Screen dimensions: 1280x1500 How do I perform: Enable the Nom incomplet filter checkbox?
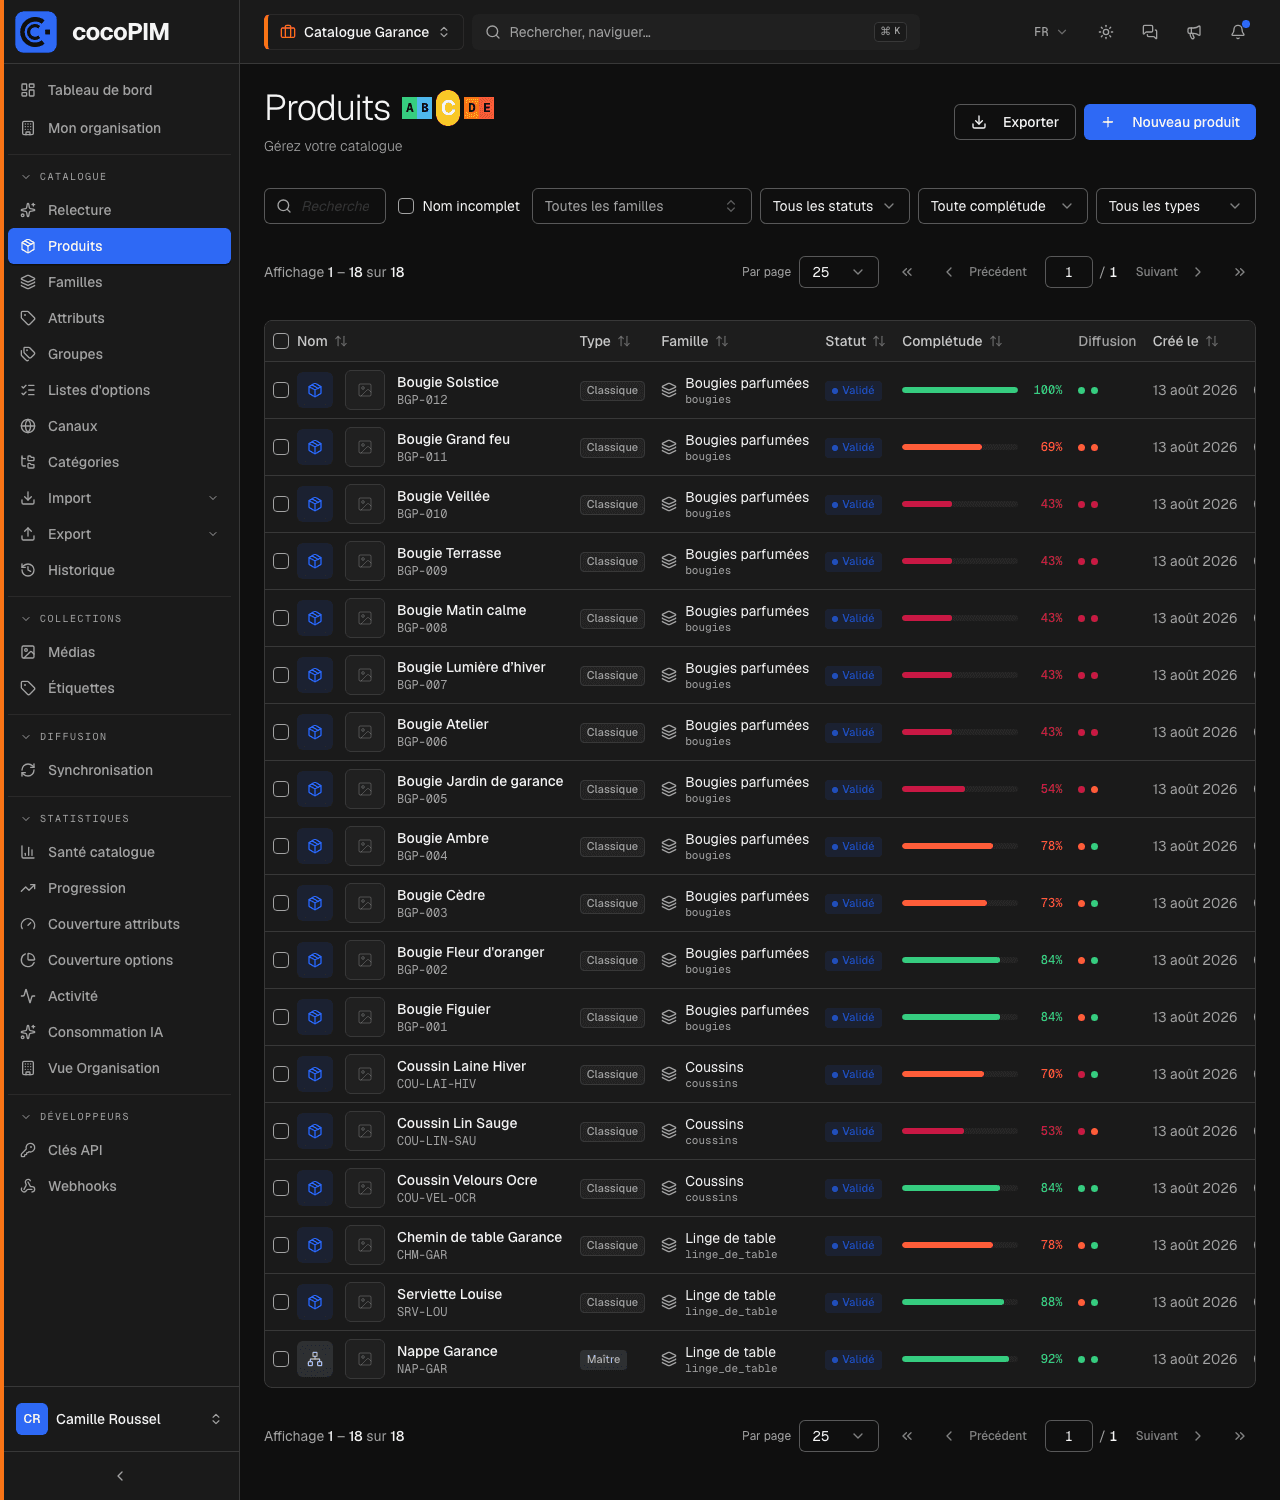coord(406,206)
